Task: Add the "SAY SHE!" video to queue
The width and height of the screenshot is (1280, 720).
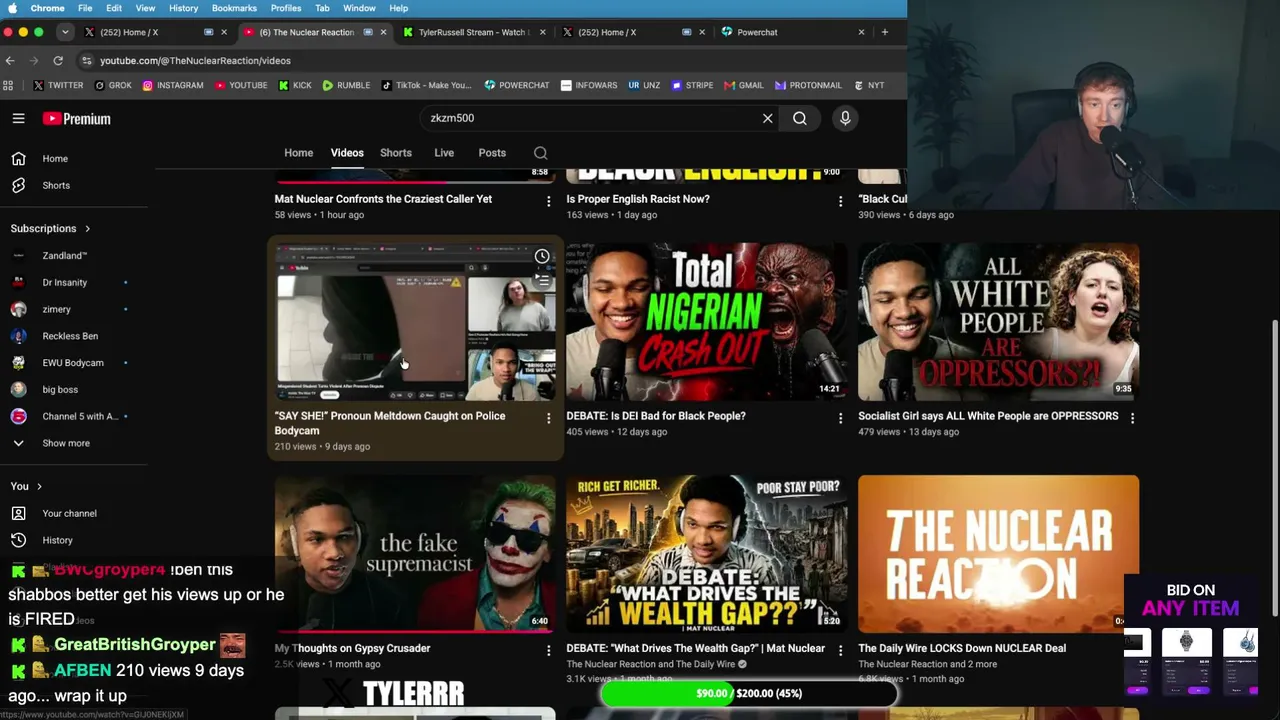Action: [544, 281]
